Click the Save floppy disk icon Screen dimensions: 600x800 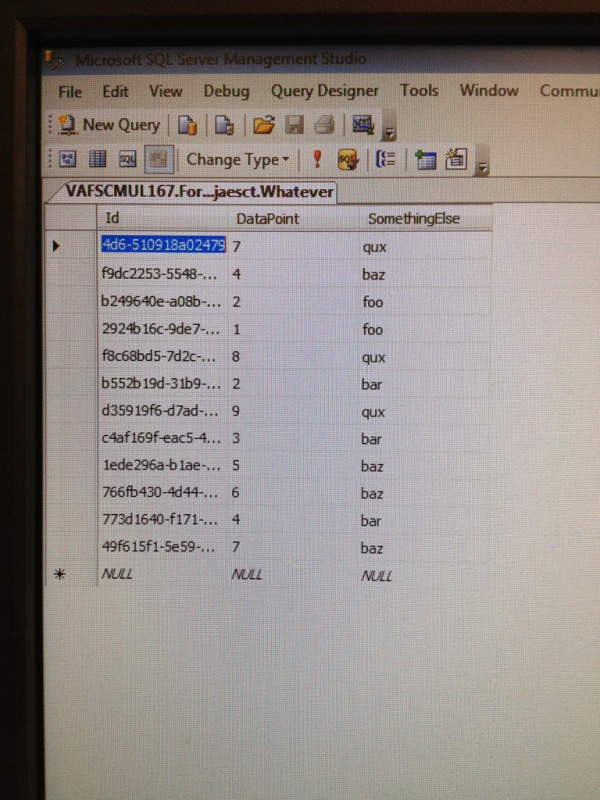point(294,125)
